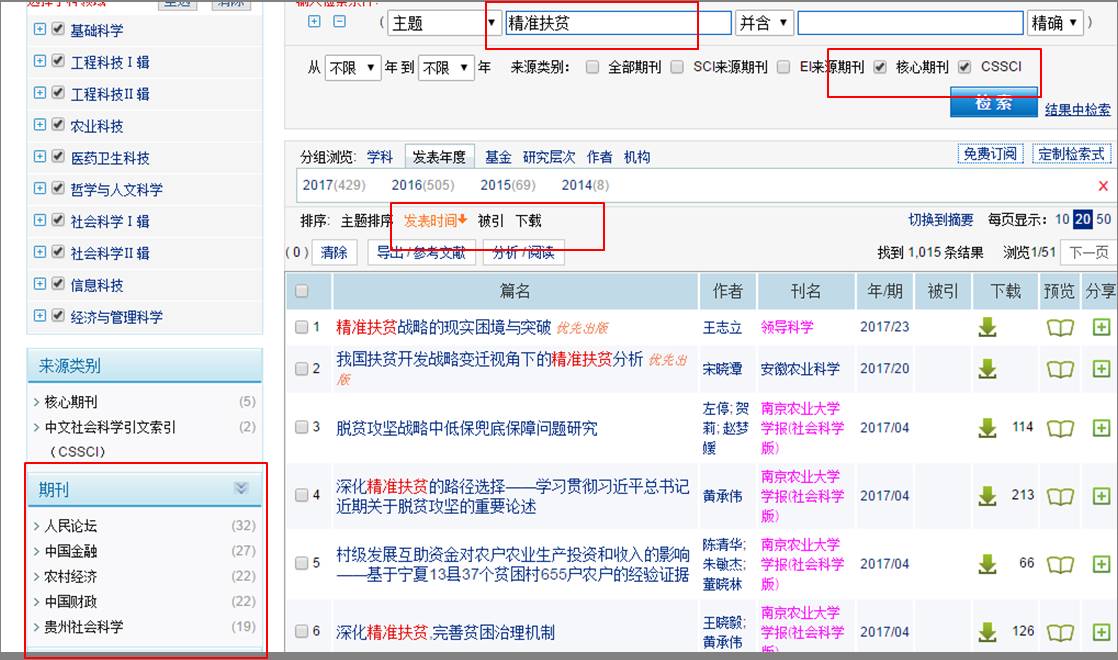Expand the 工程科技 I 辑 subject tree node

[x=40, y=61]
